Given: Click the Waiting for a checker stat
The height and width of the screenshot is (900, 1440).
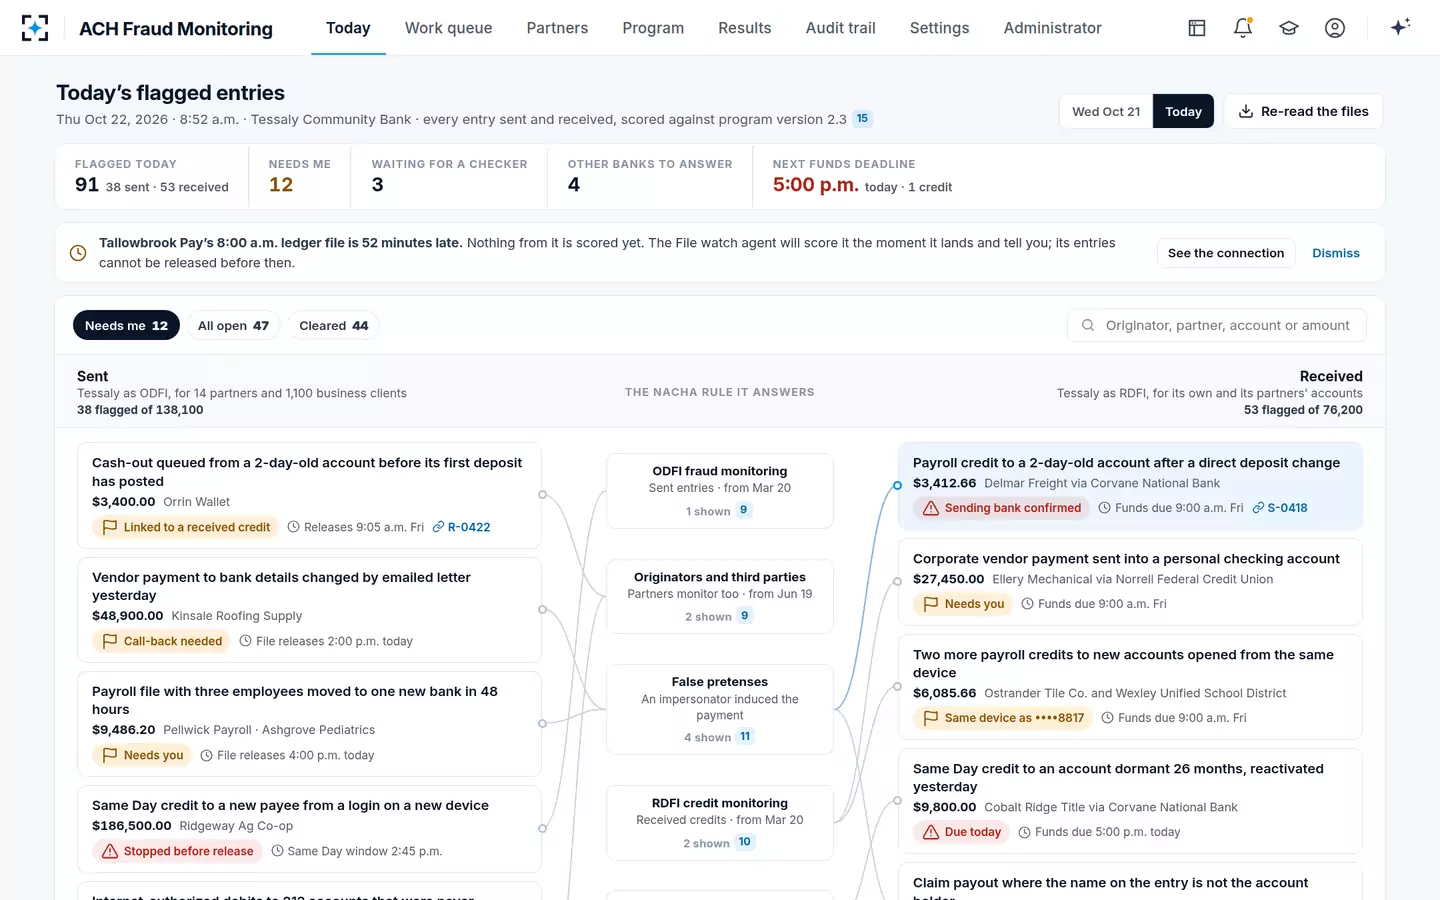Looking at the screenshot, I should [449, 176].
